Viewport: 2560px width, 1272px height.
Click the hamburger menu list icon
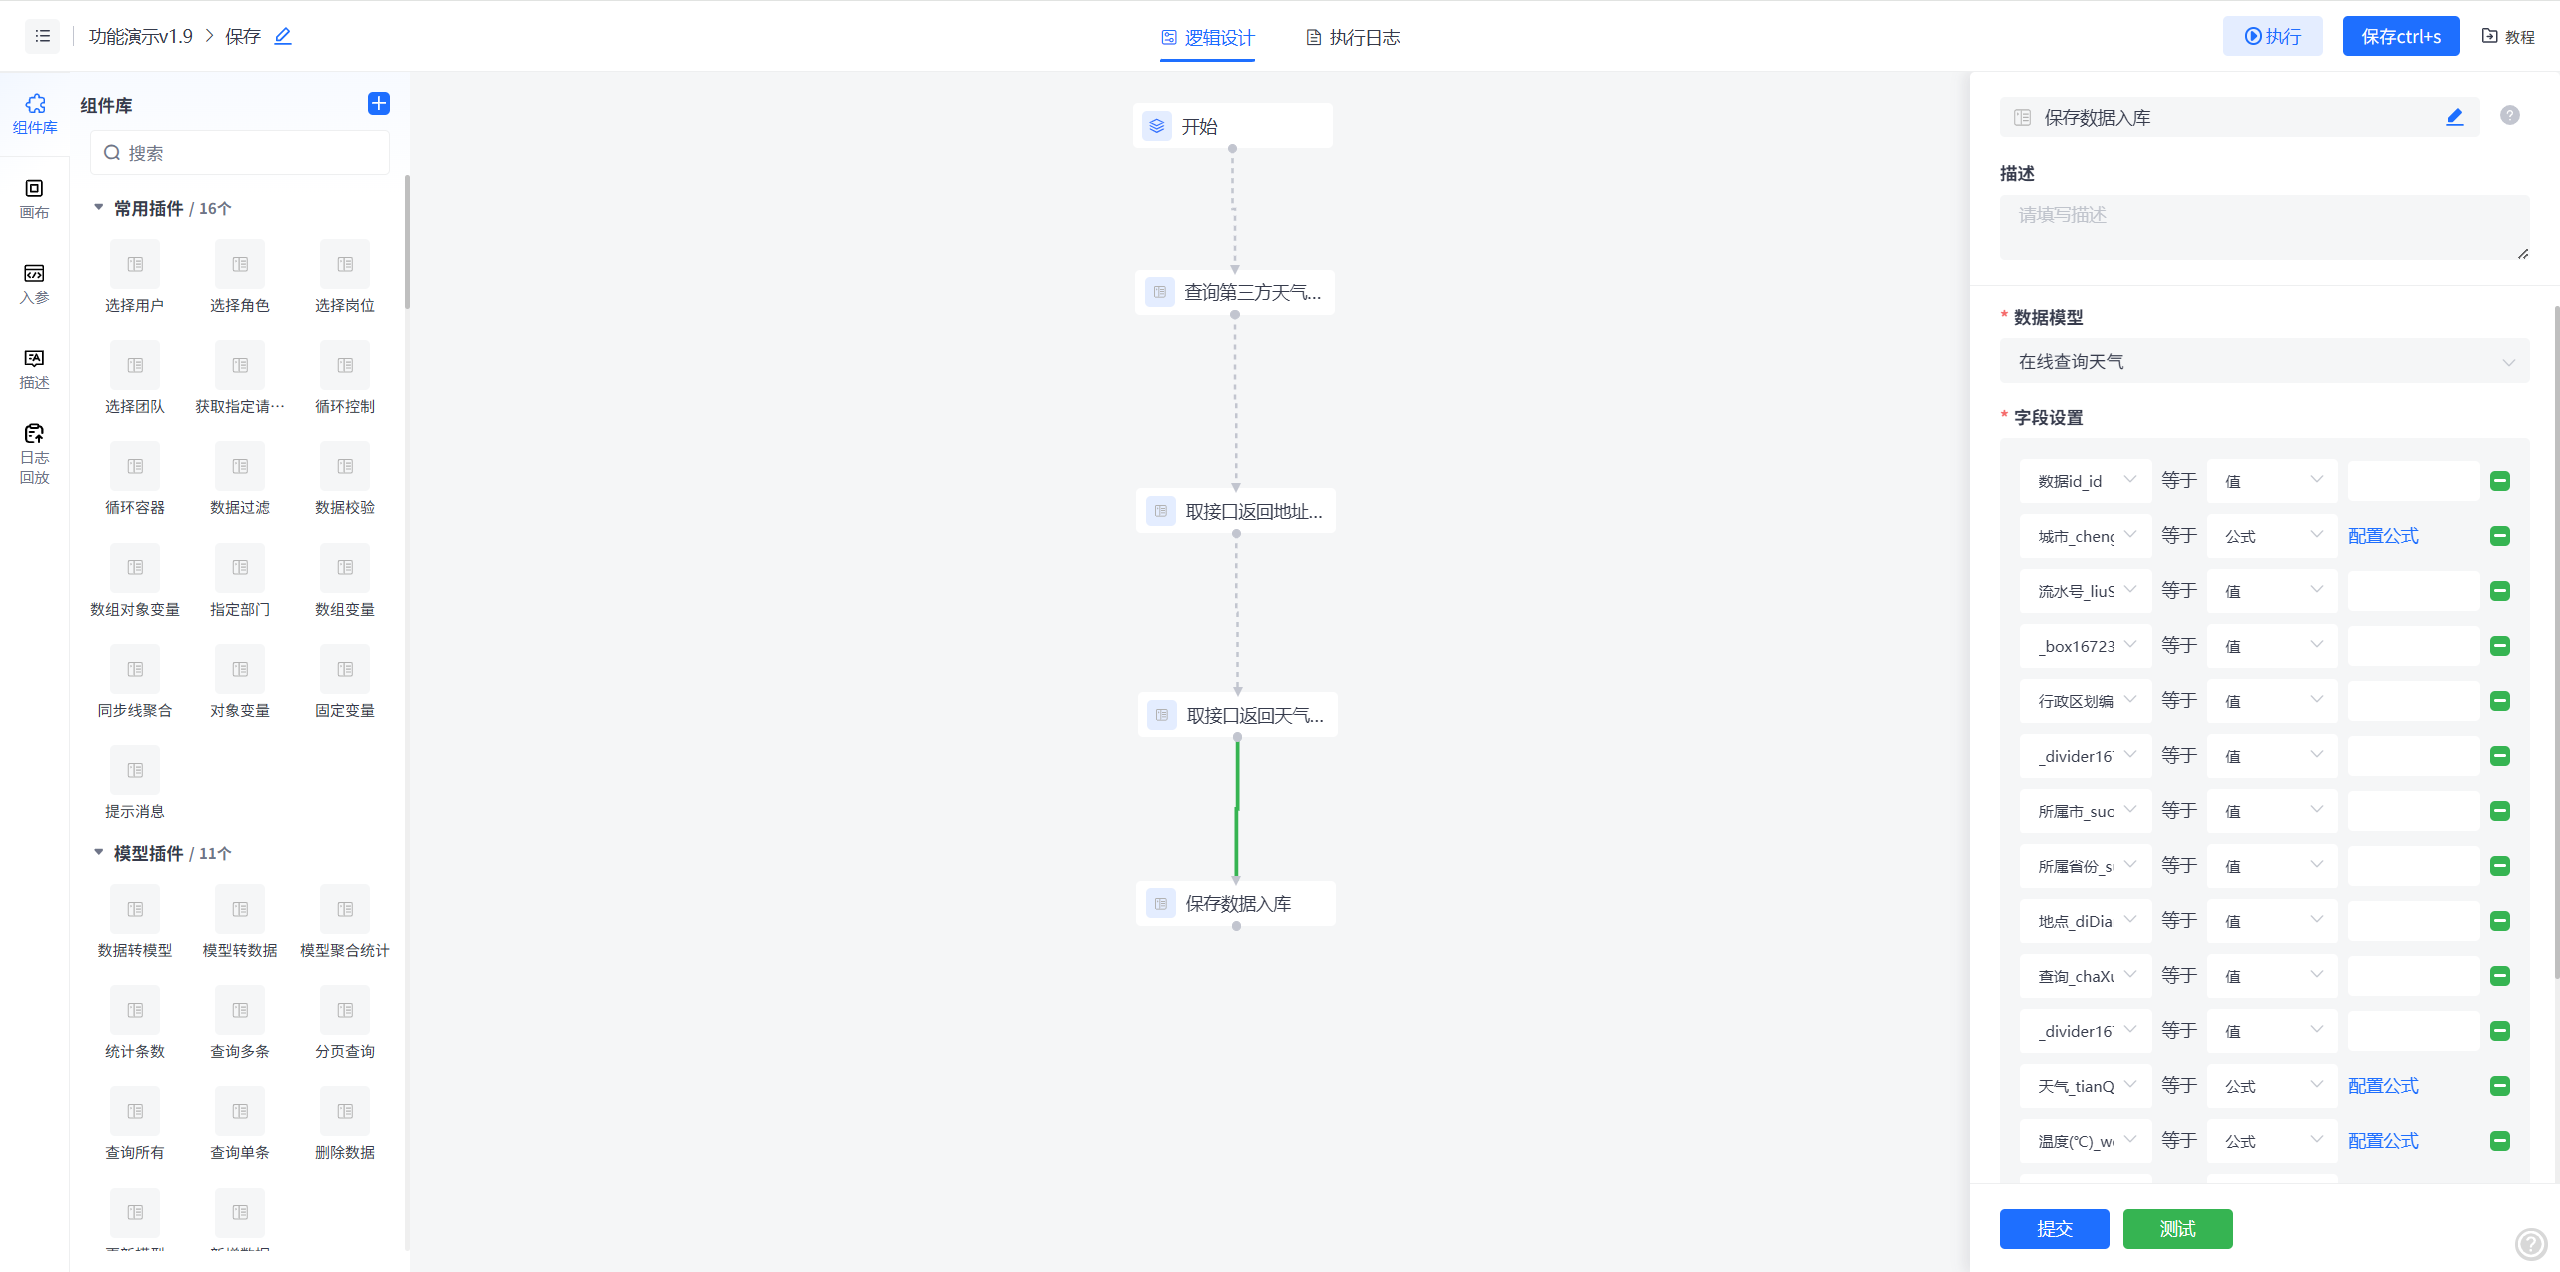[x=42, y=36]
